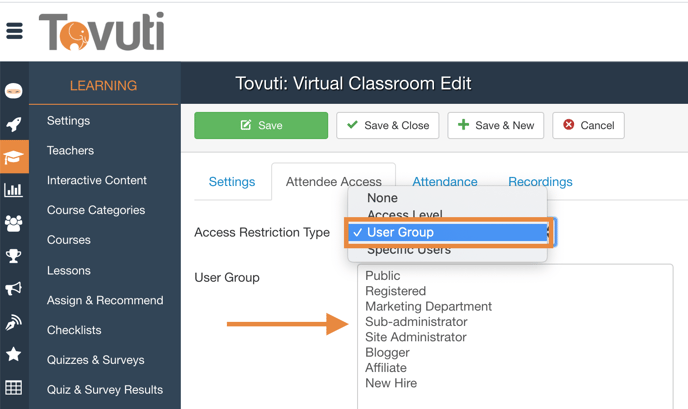Choose None in restriction type dropdown

447,198
